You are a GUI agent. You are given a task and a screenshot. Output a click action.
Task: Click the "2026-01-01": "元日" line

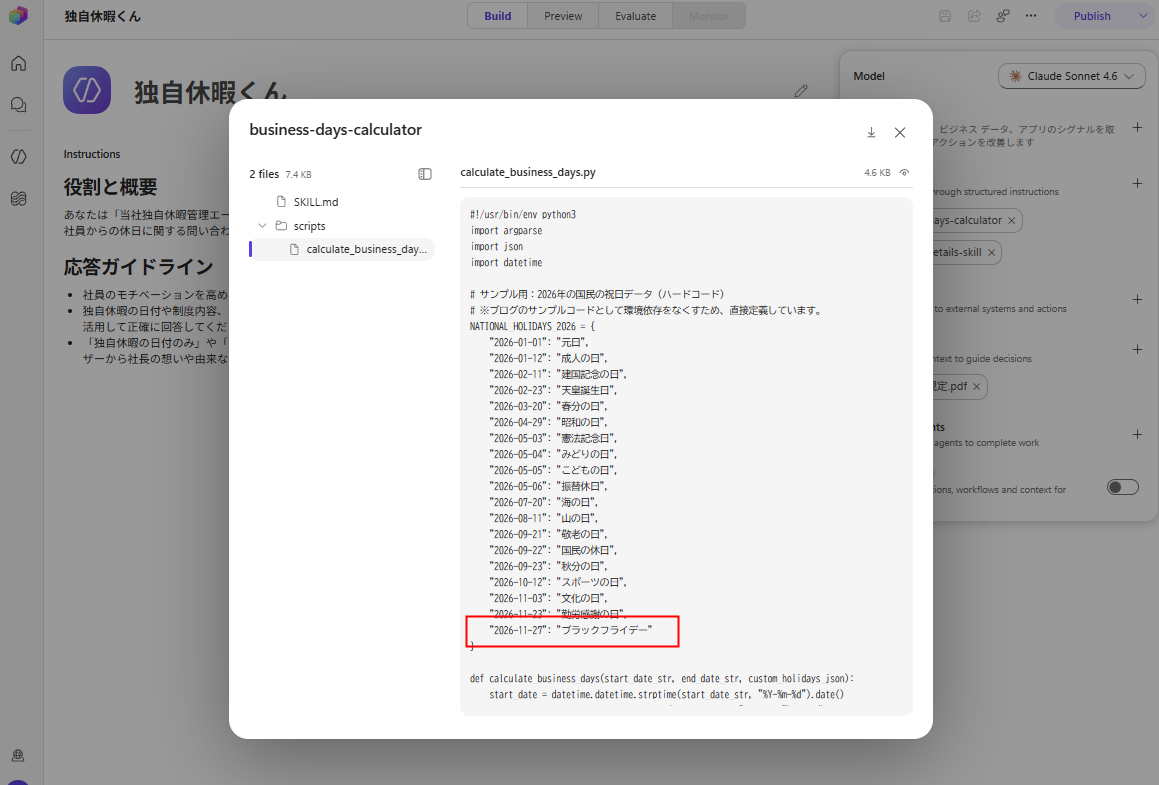click(x=540, y=342)
